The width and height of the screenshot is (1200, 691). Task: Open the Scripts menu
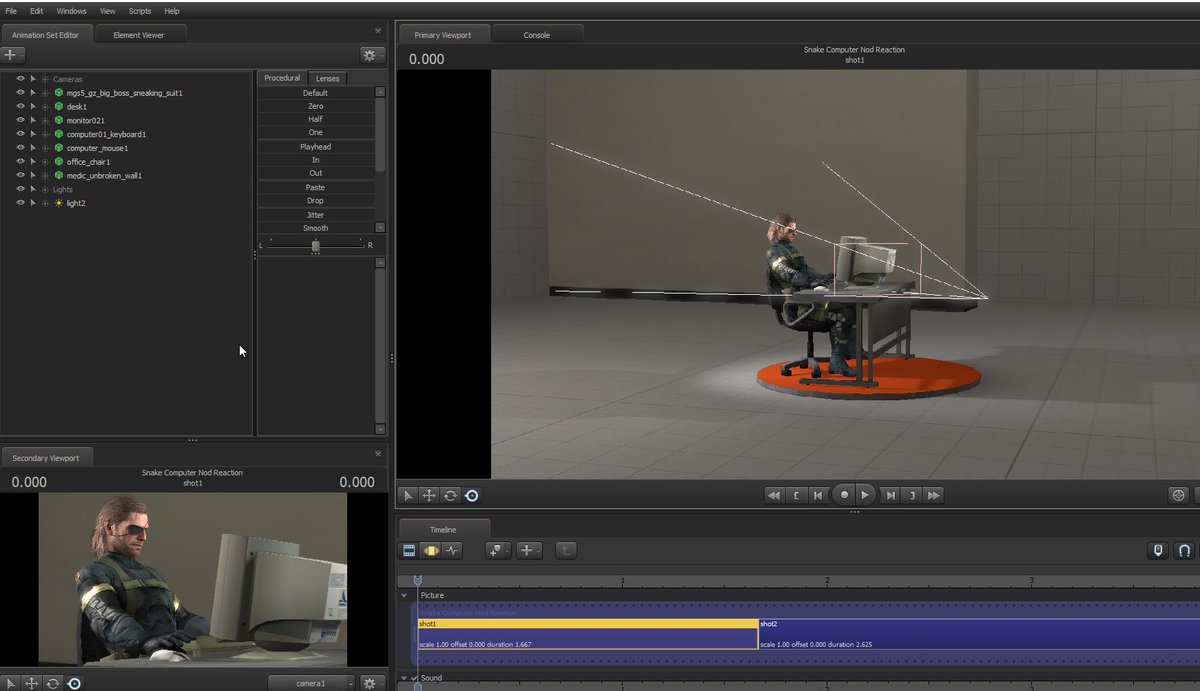(140, 11)
